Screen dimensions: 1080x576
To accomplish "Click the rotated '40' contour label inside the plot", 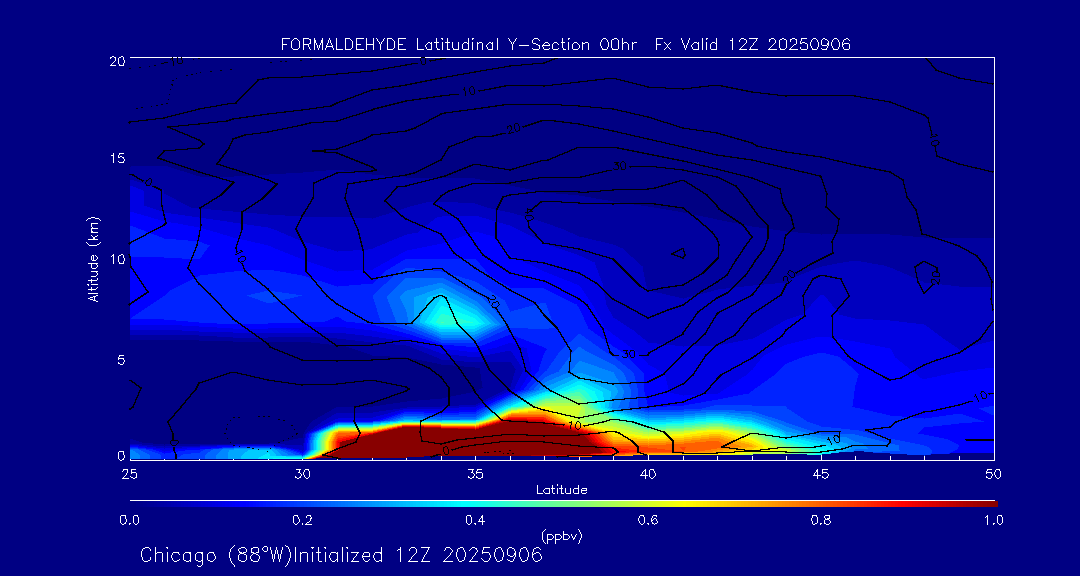I will pyautogui.click(x=528, y=214).
